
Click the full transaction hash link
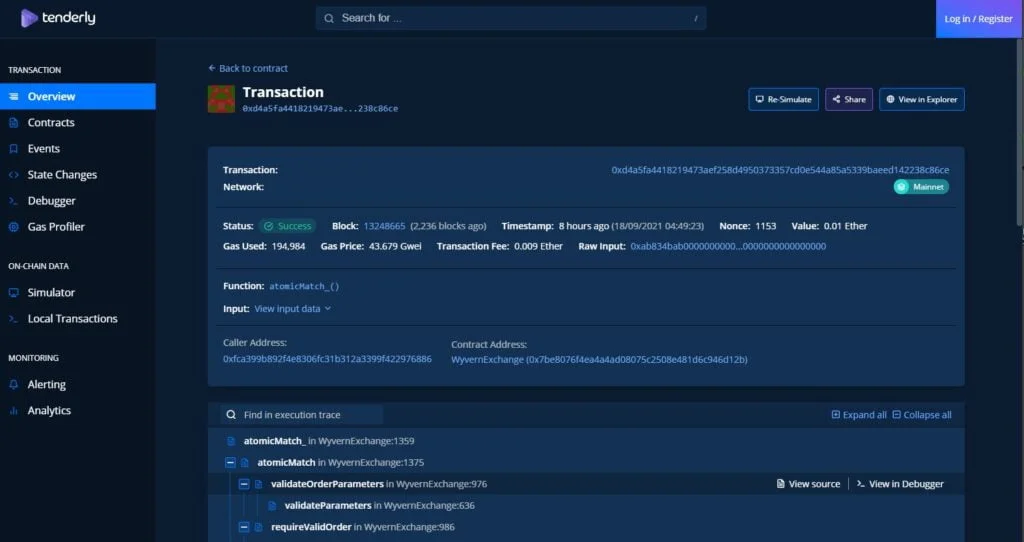click(780, 170)
